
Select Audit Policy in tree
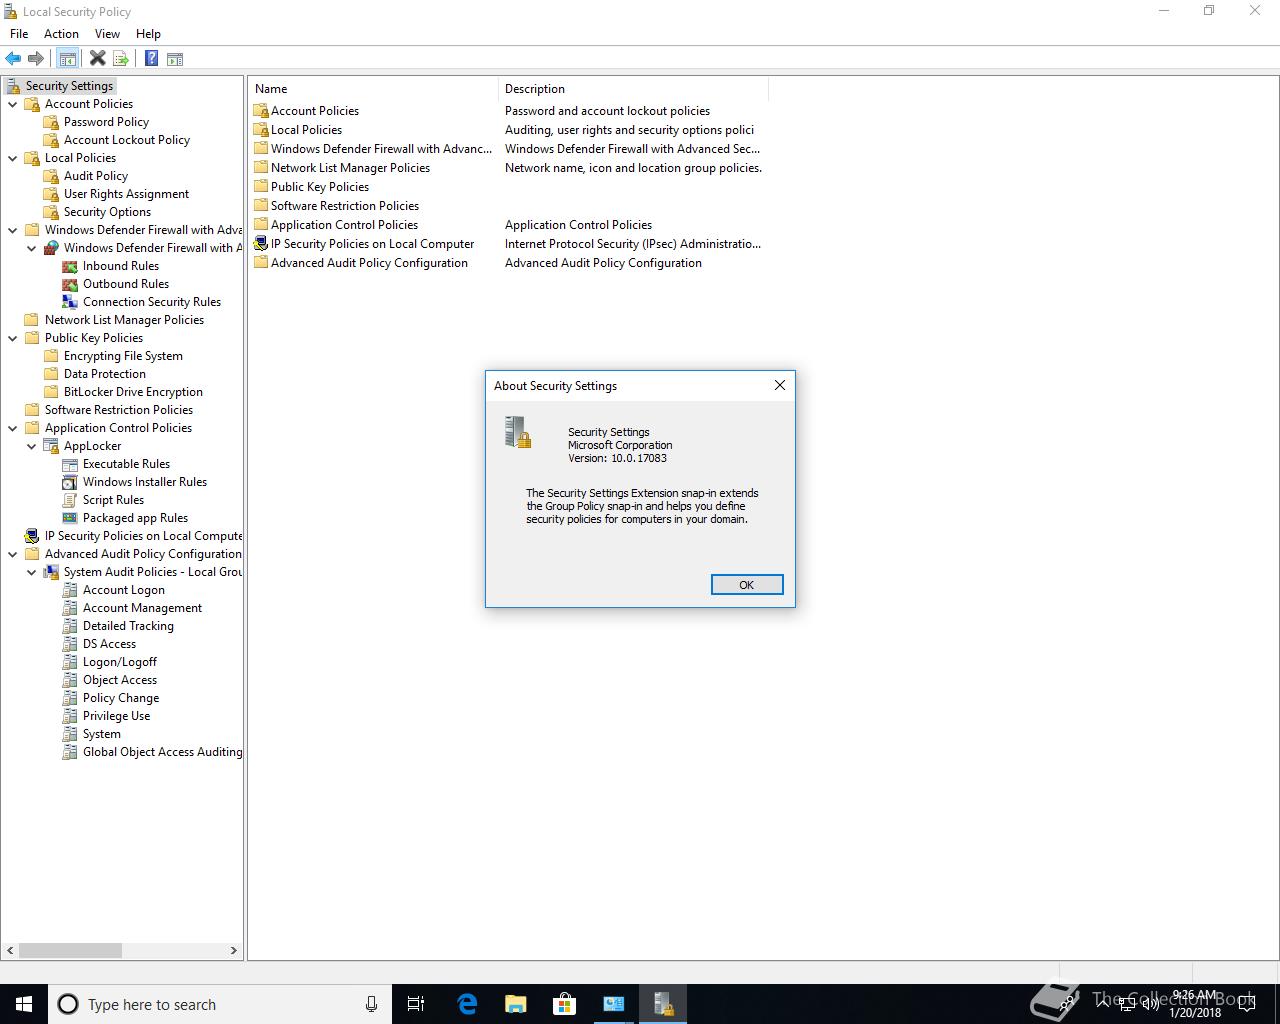pos(96,176)
